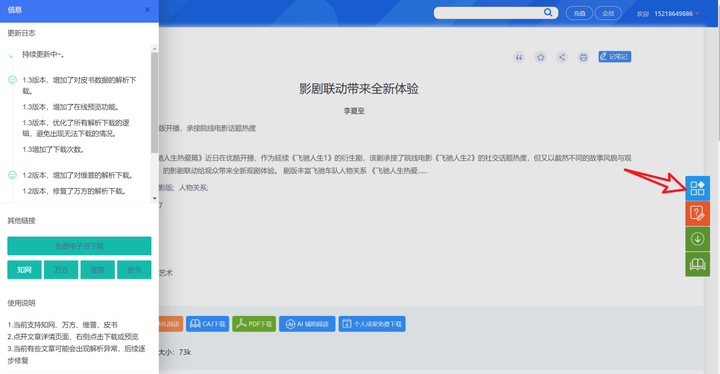Click article title 影剧联动带来全新体验
The image size is (720, 374).
click(359, 89)
